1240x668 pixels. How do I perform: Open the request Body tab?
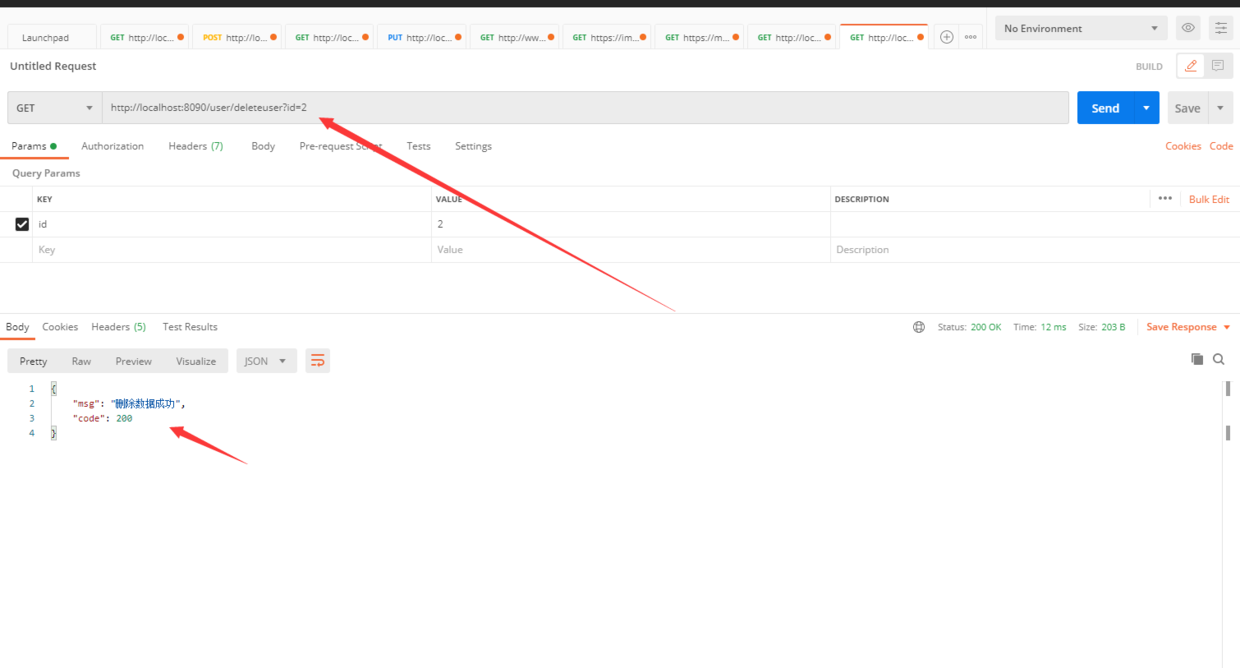coord(263,146)
